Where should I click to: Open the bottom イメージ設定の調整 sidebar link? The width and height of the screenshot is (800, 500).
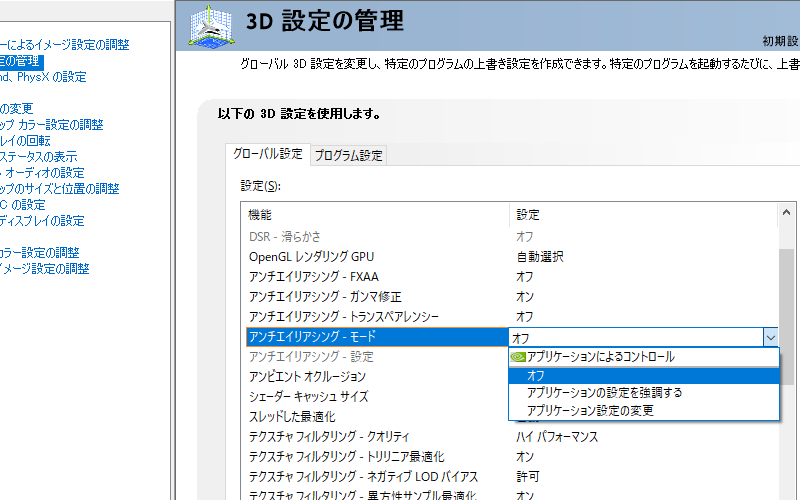[x=45, y=268]
